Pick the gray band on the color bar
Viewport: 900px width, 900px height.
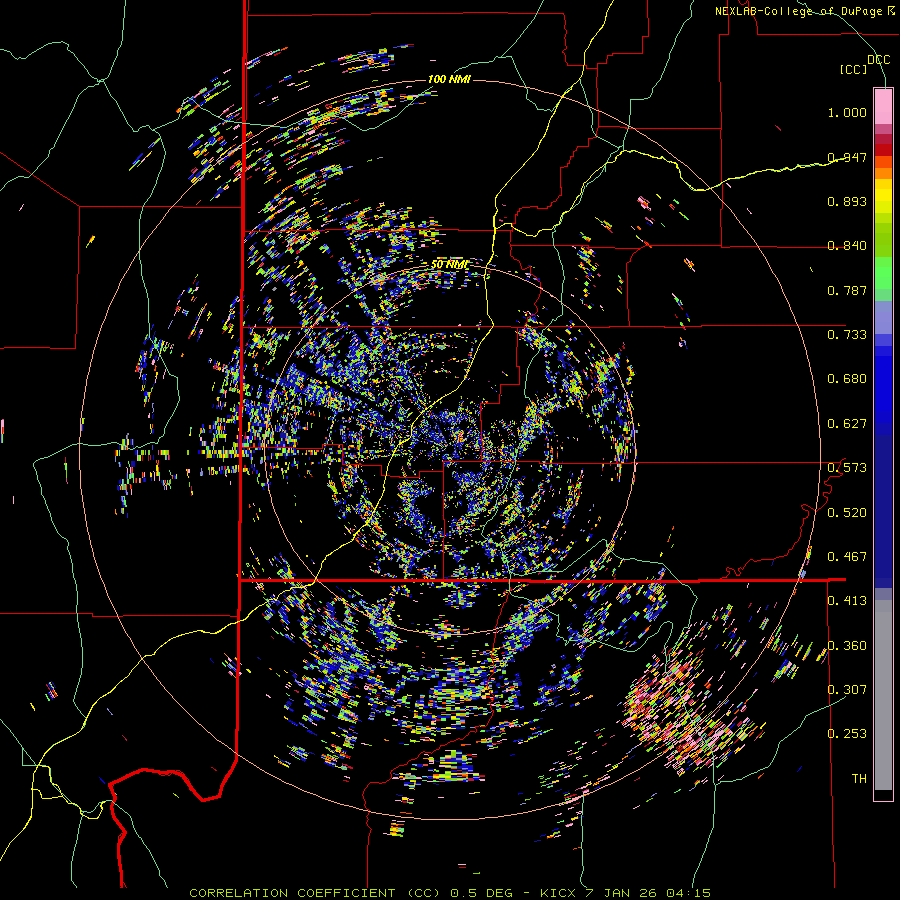click(883, 695)
